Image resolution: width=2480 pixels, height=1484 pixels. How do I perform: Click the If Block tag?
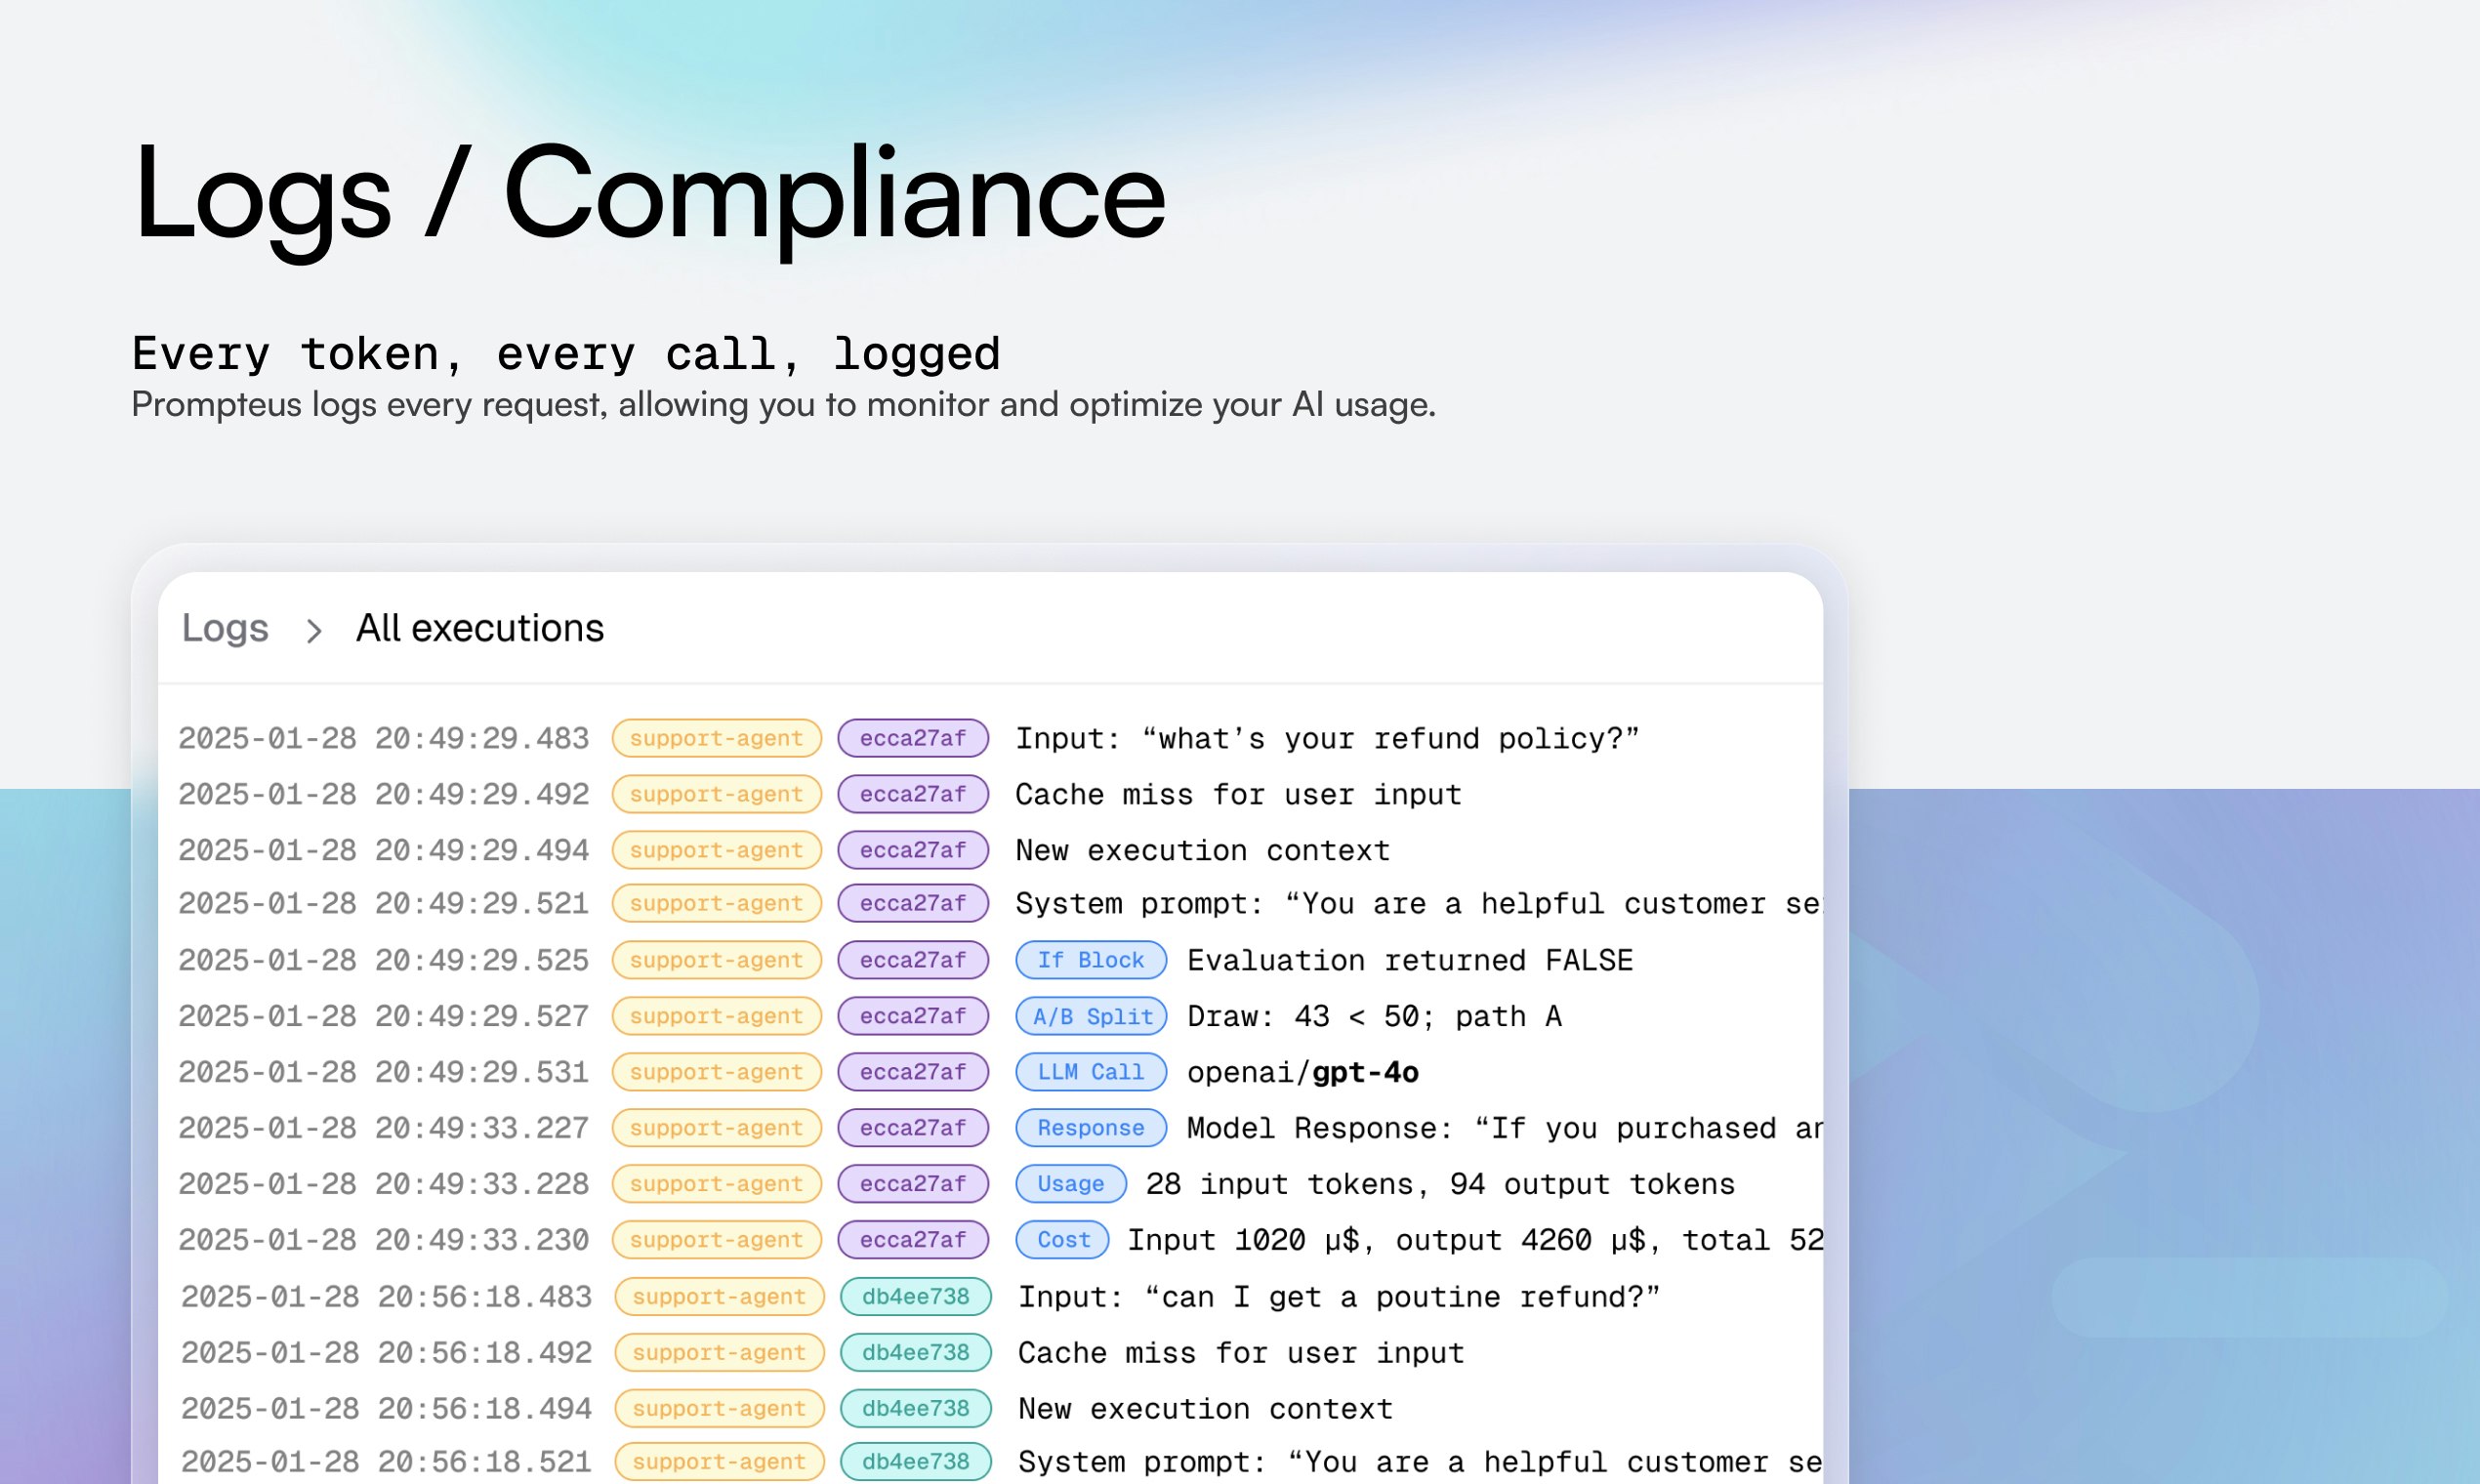tap(1090, 960)
